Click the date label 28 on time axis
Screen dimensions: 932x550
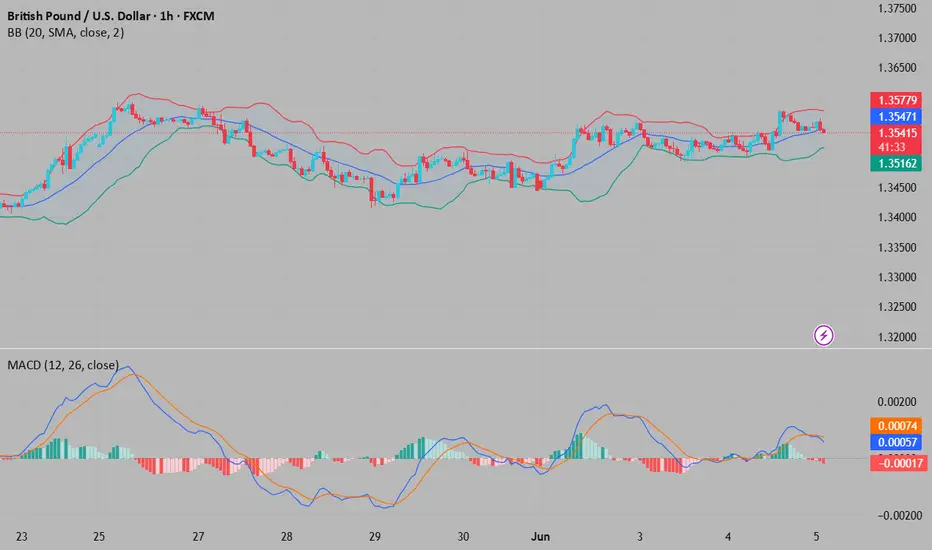pyautogui.click(x=286, y=537)
